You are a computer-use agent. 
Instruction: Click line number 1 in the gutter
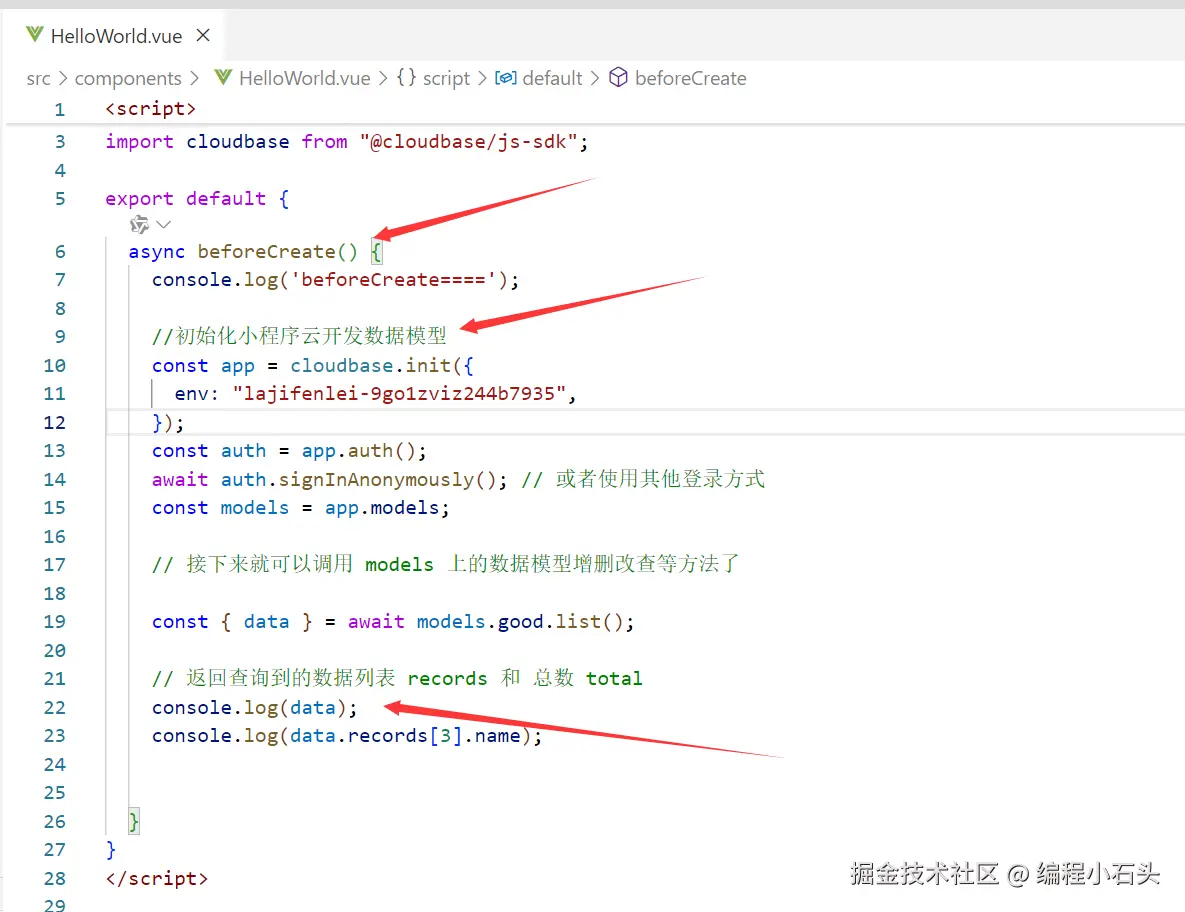click(x=60, y=110)
